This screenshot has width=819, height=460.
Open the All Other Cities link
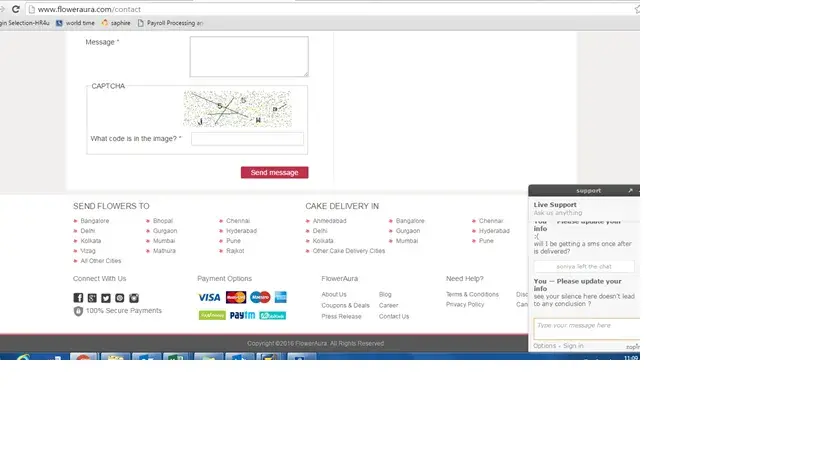(x=101, y=261)
